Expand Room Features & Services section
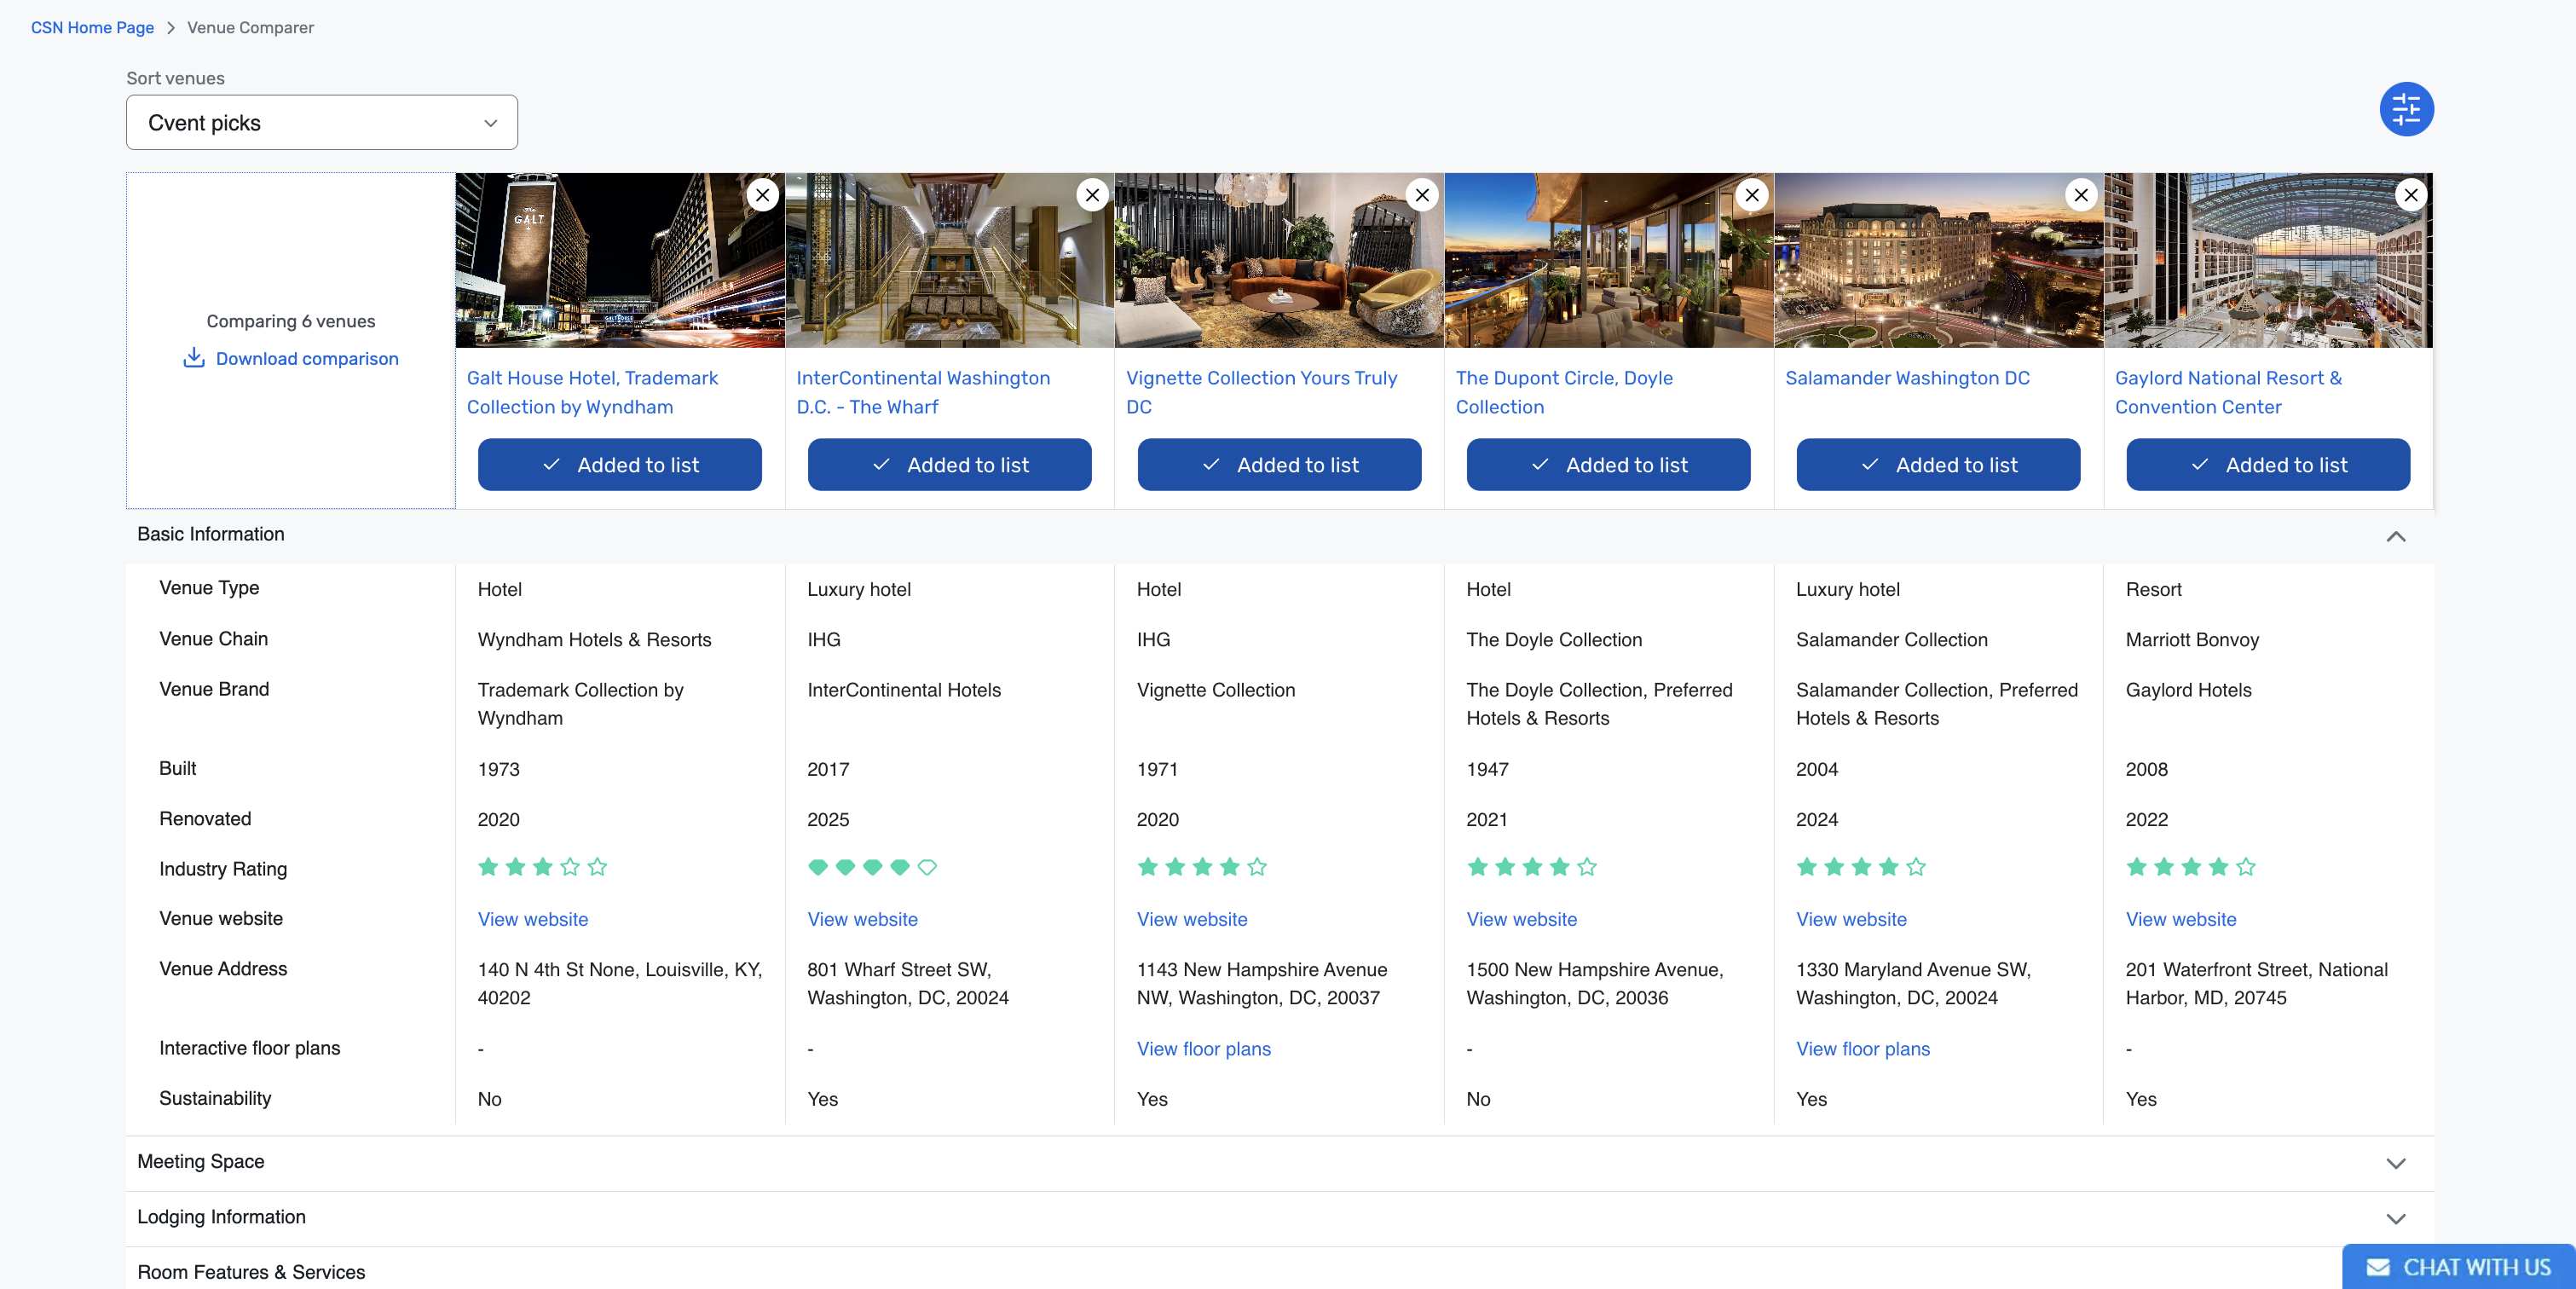This screenshot has height=1289, width=2576. point(251,1272)
